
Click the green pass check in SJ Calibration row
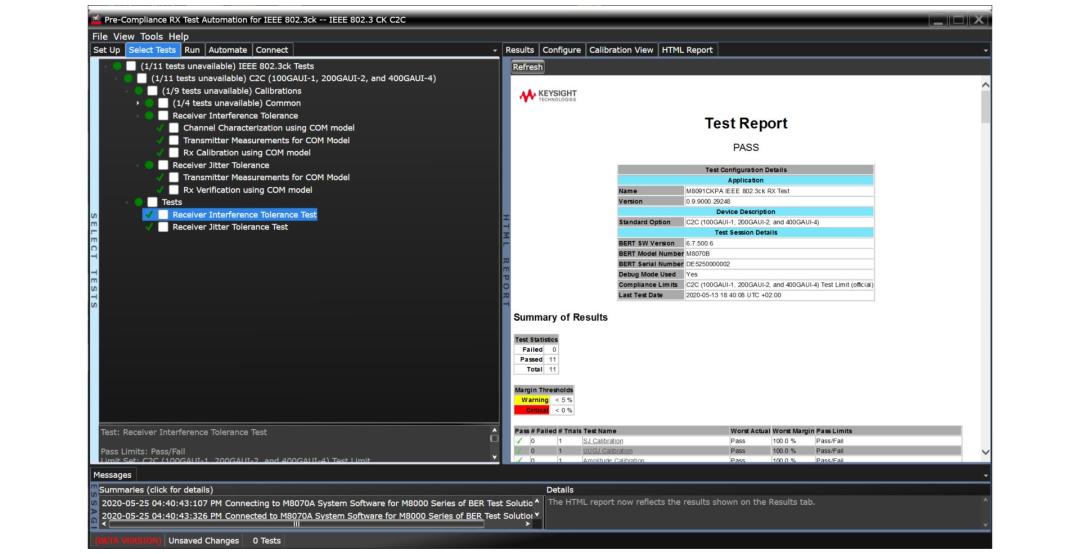(519, 441)
